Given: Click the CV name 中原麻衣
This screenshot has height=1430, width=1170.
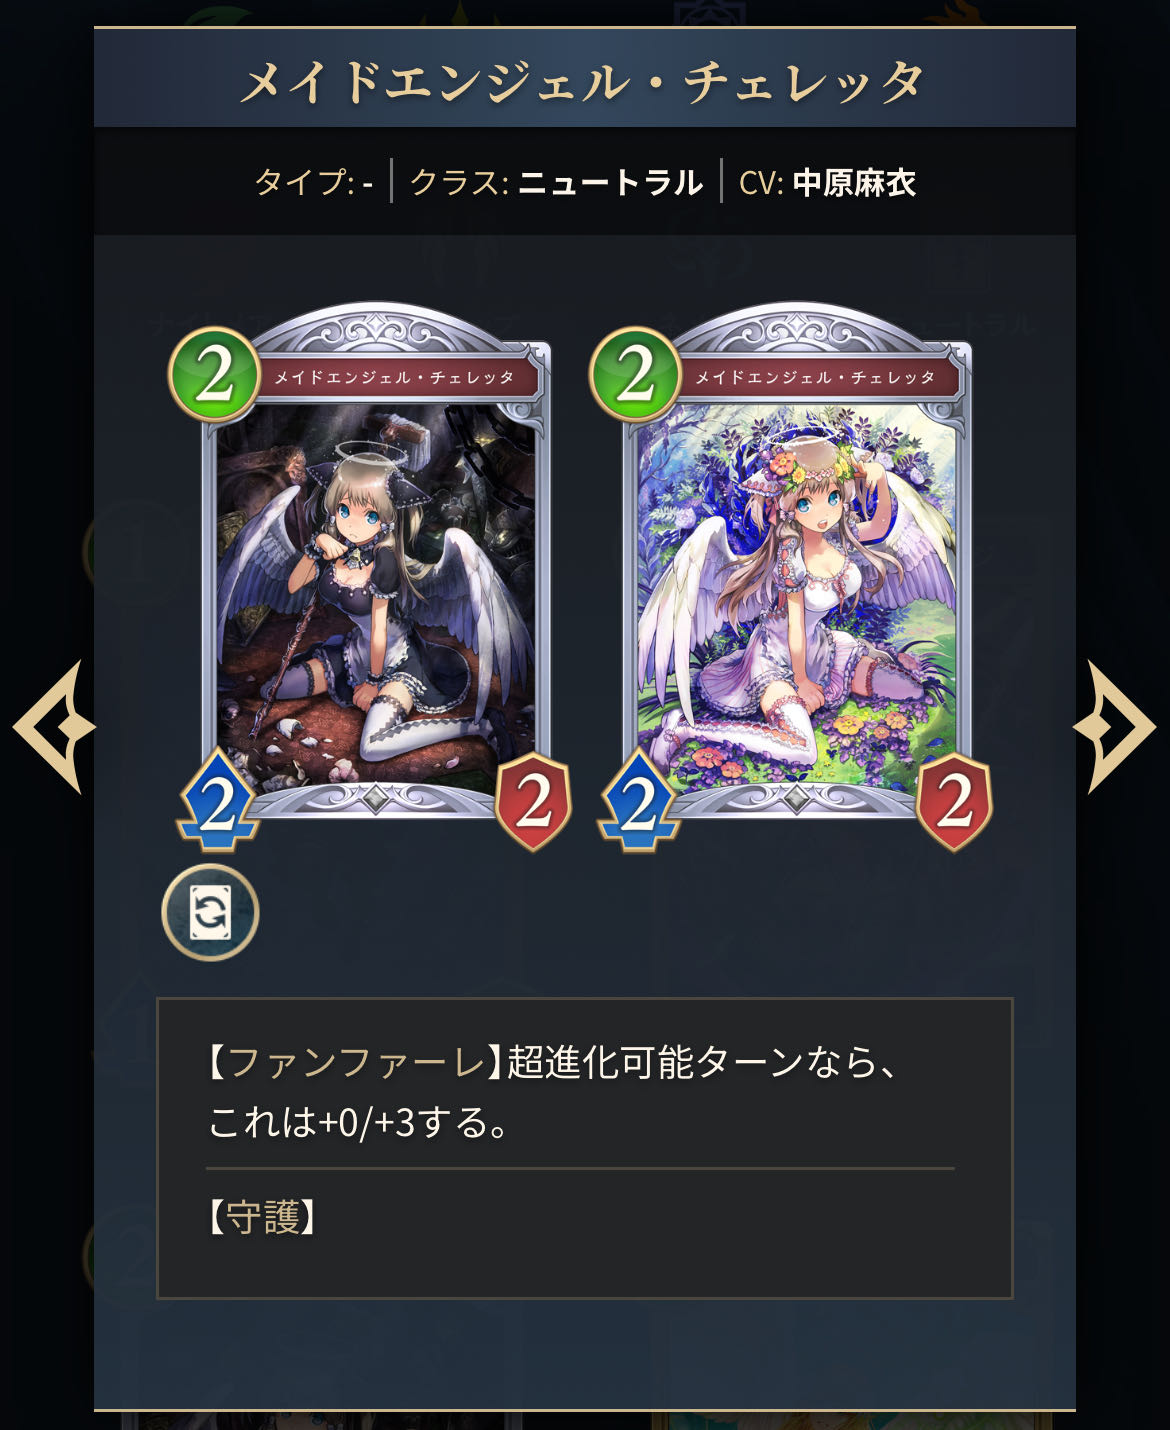Looking at the screenshot, I should click(855, 182).
